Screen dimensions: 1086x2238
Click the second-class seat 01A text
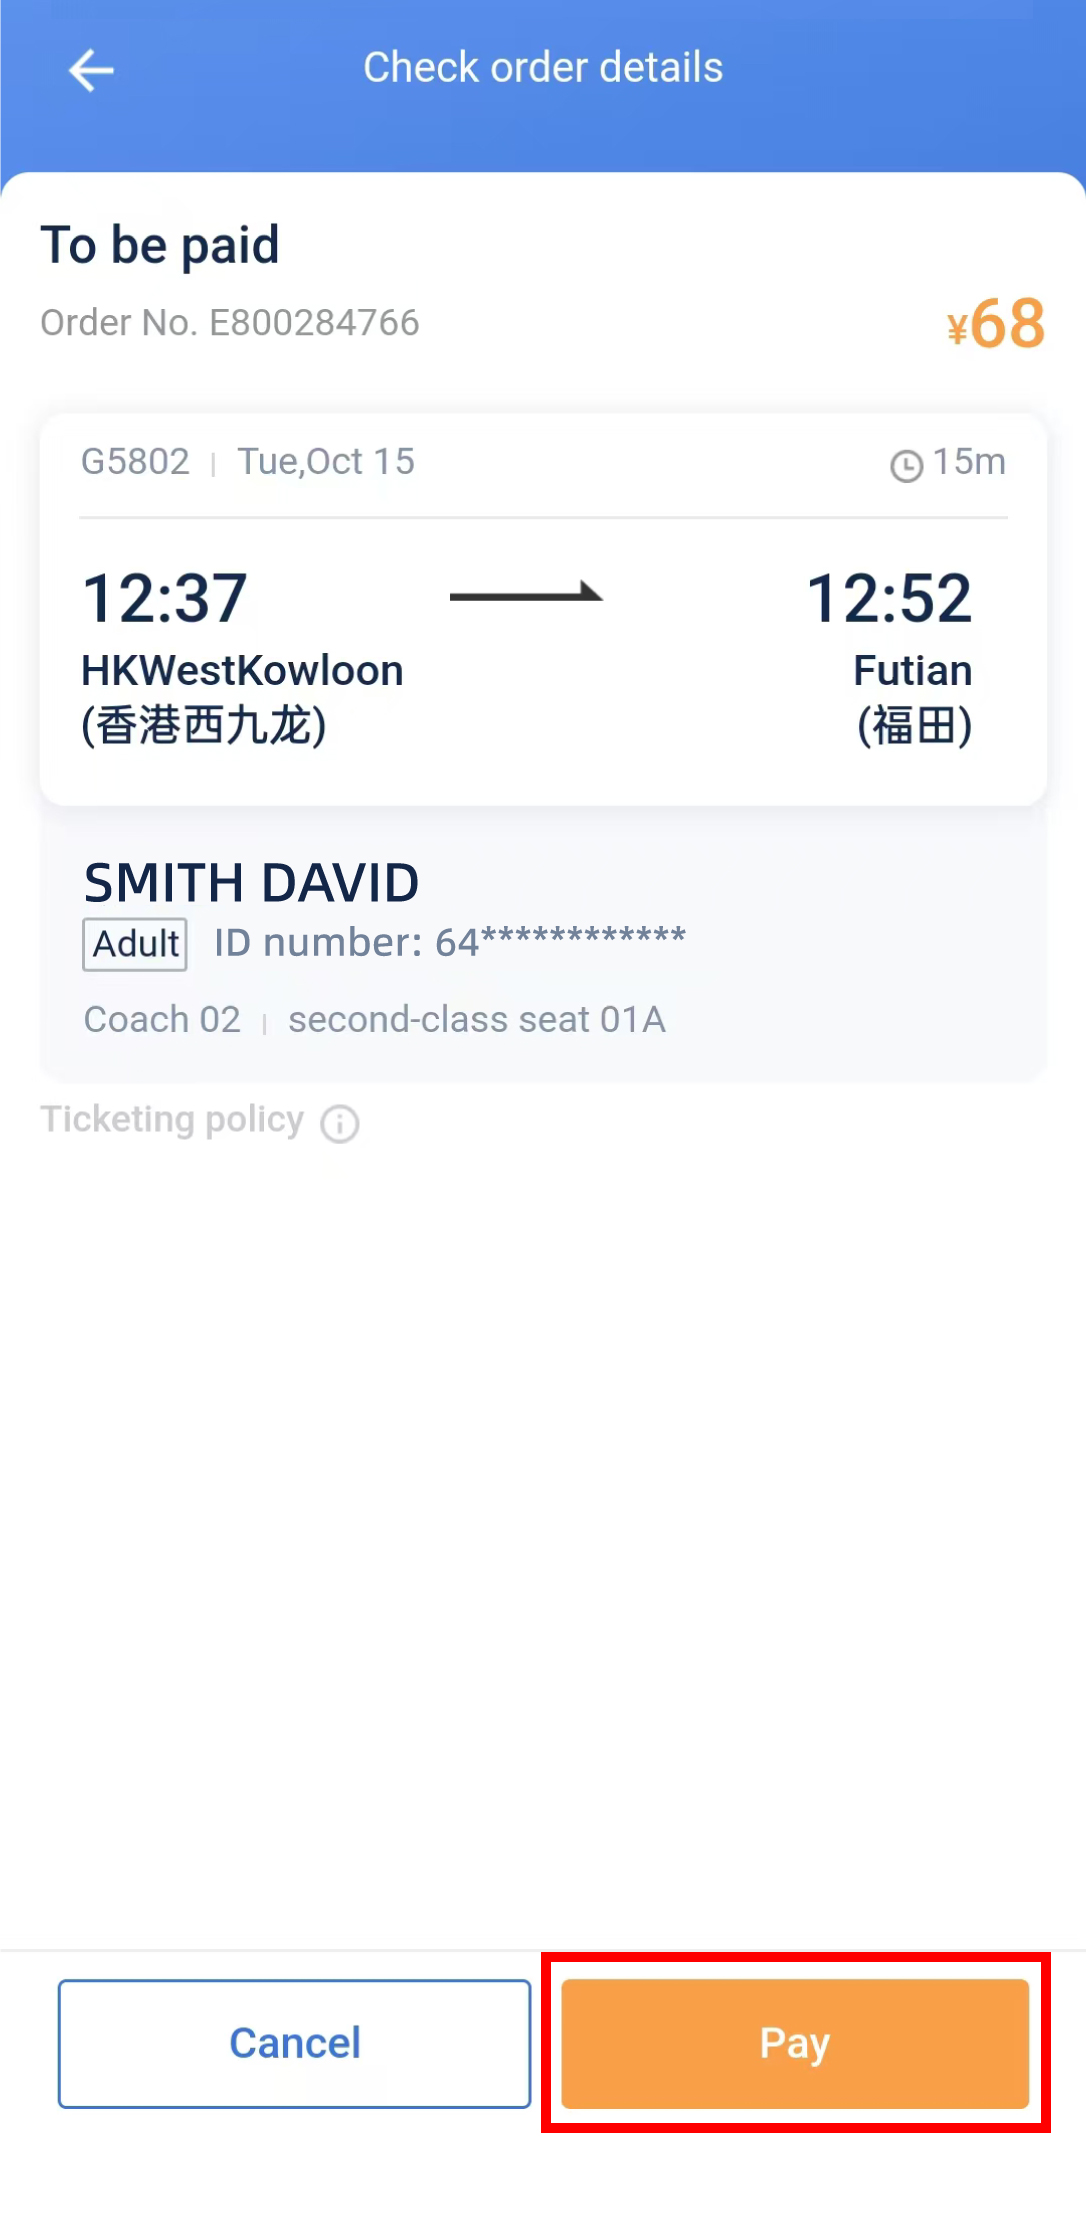(x=477, y=1020)
